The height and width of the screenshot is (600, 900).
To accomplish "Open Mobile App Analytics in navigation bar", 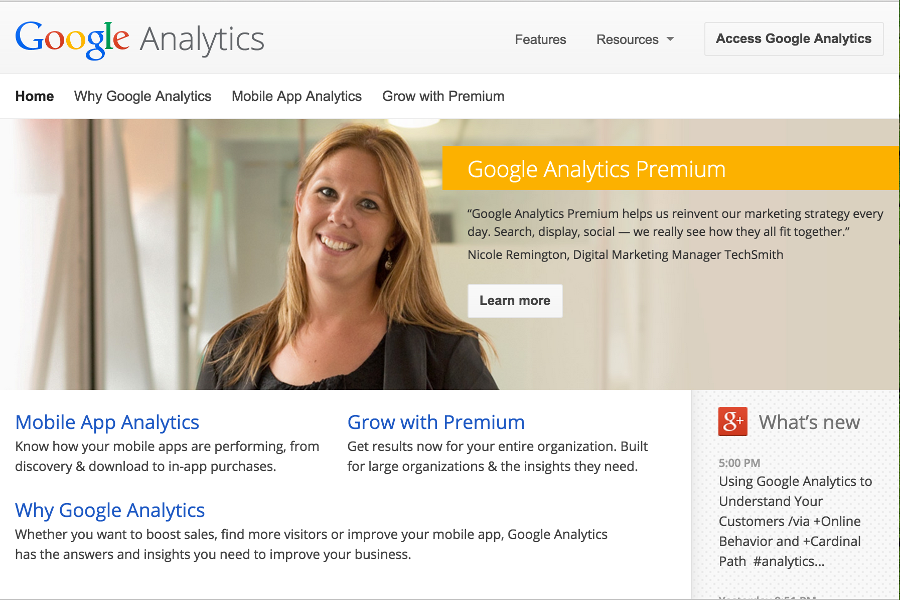I will point(297,97).
